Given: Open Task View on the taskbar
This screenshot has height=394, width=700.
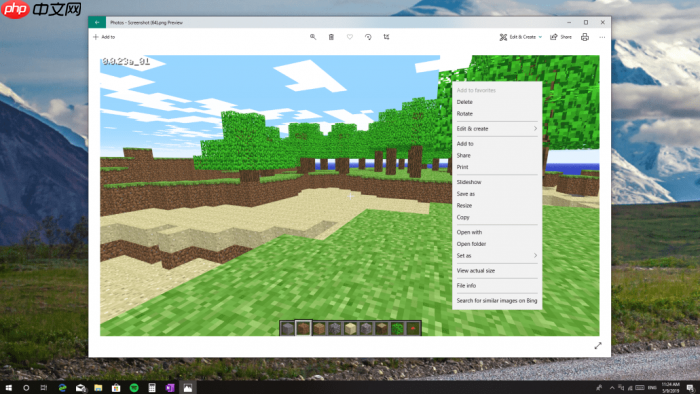Looking at the screenshot, I should (44, 388).
